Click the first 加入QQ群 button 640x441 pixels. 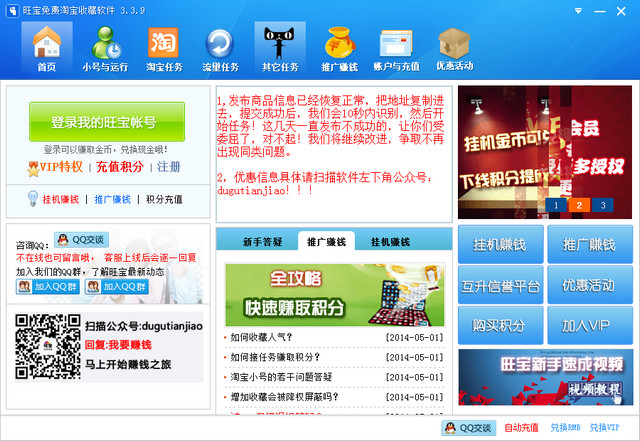coord(48,287)
